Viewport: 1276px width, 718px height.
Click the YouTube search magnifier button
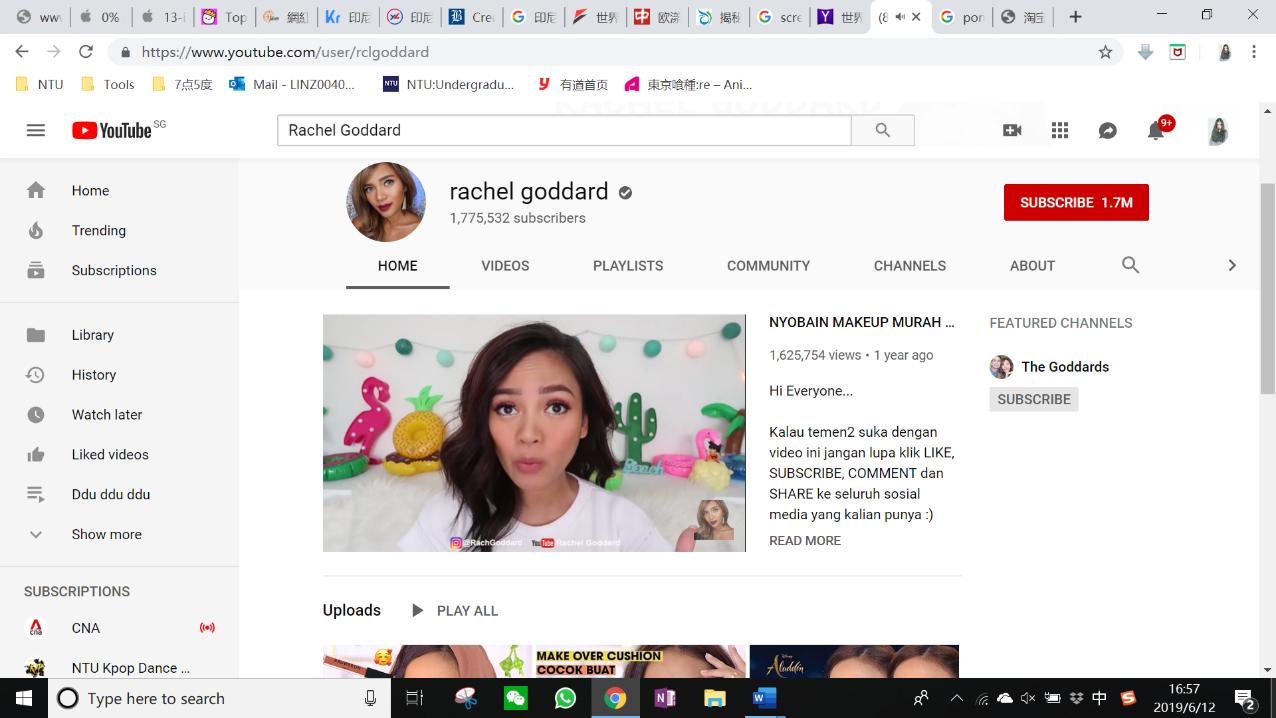tap(882, 130)
